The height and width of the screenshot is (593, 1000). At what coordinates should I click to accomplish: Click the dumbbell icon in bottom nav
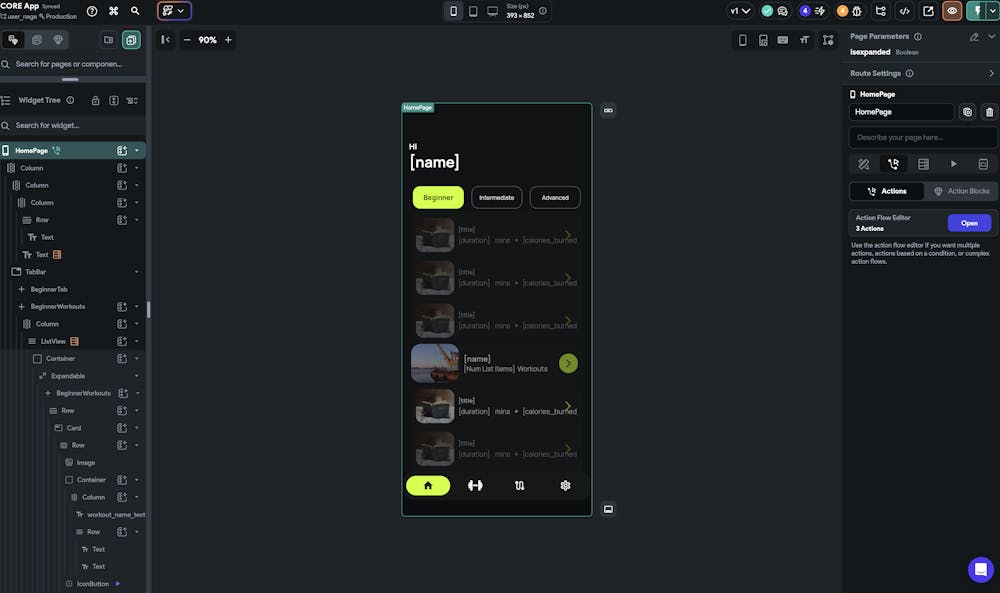[x=475, y=485]
